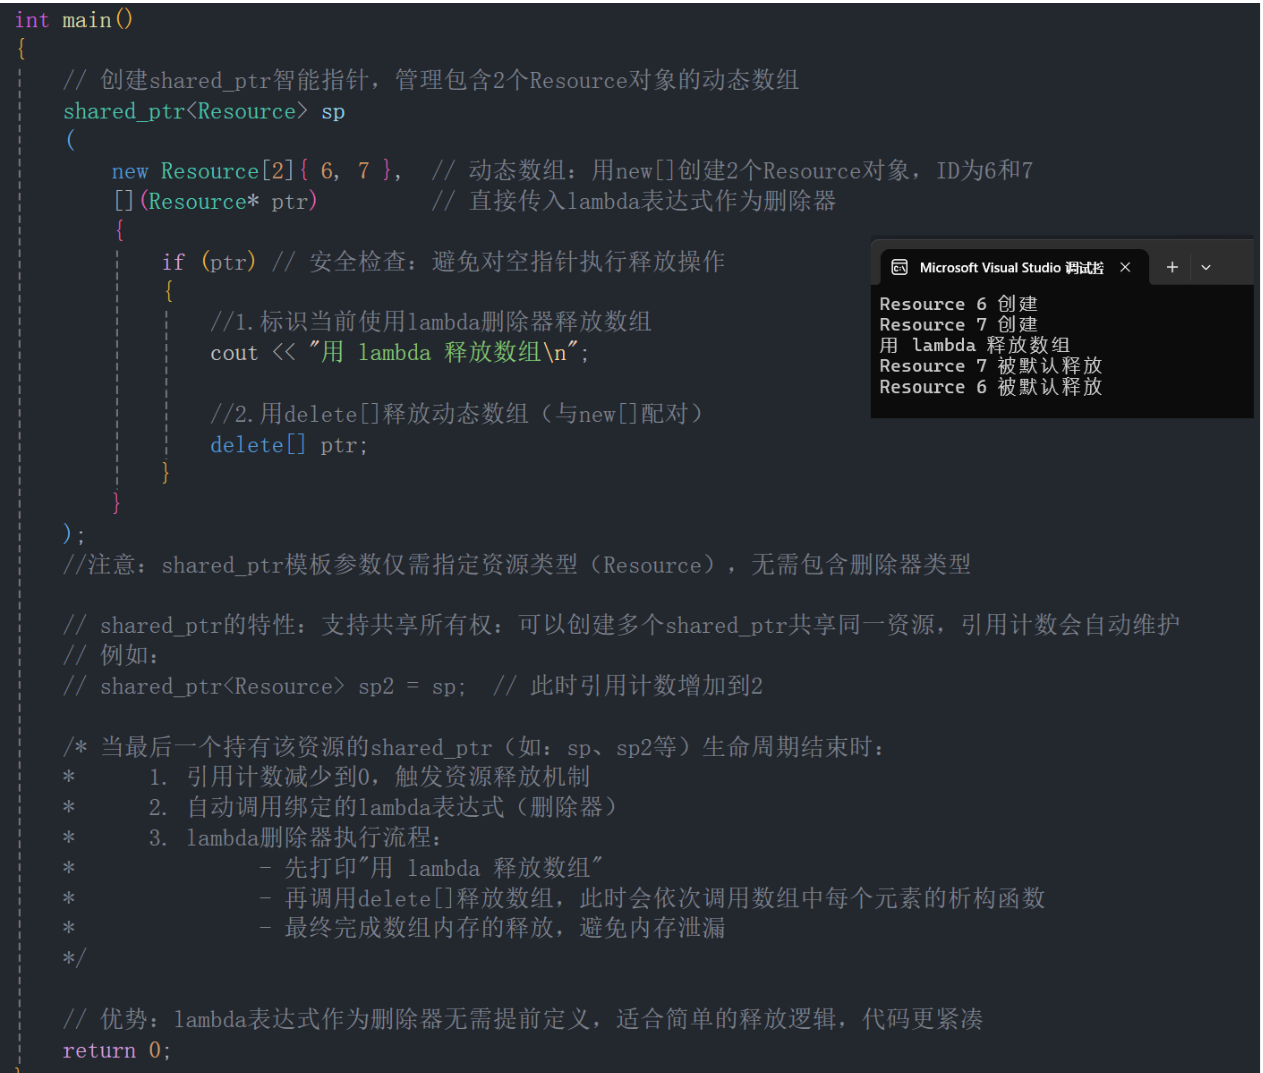Click comment starting "// 优势: lambda表达式"

click(523, 1019)
